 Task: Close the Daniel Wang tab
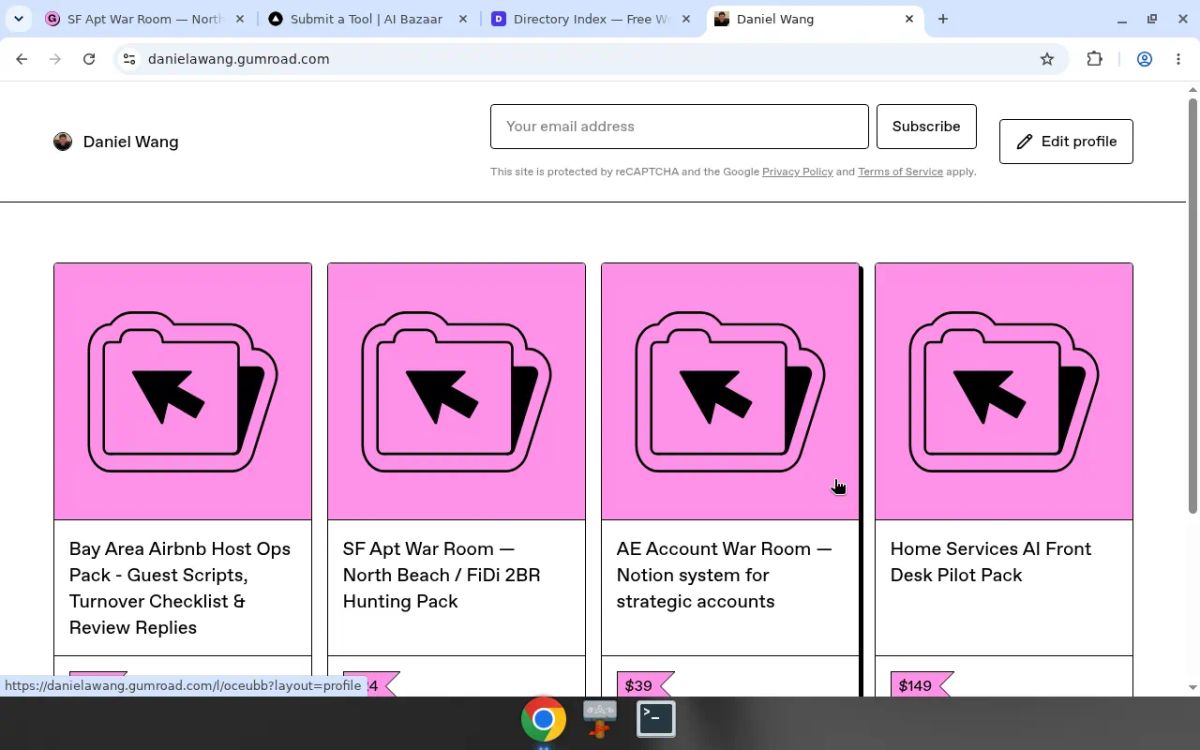tap(909, 19)
